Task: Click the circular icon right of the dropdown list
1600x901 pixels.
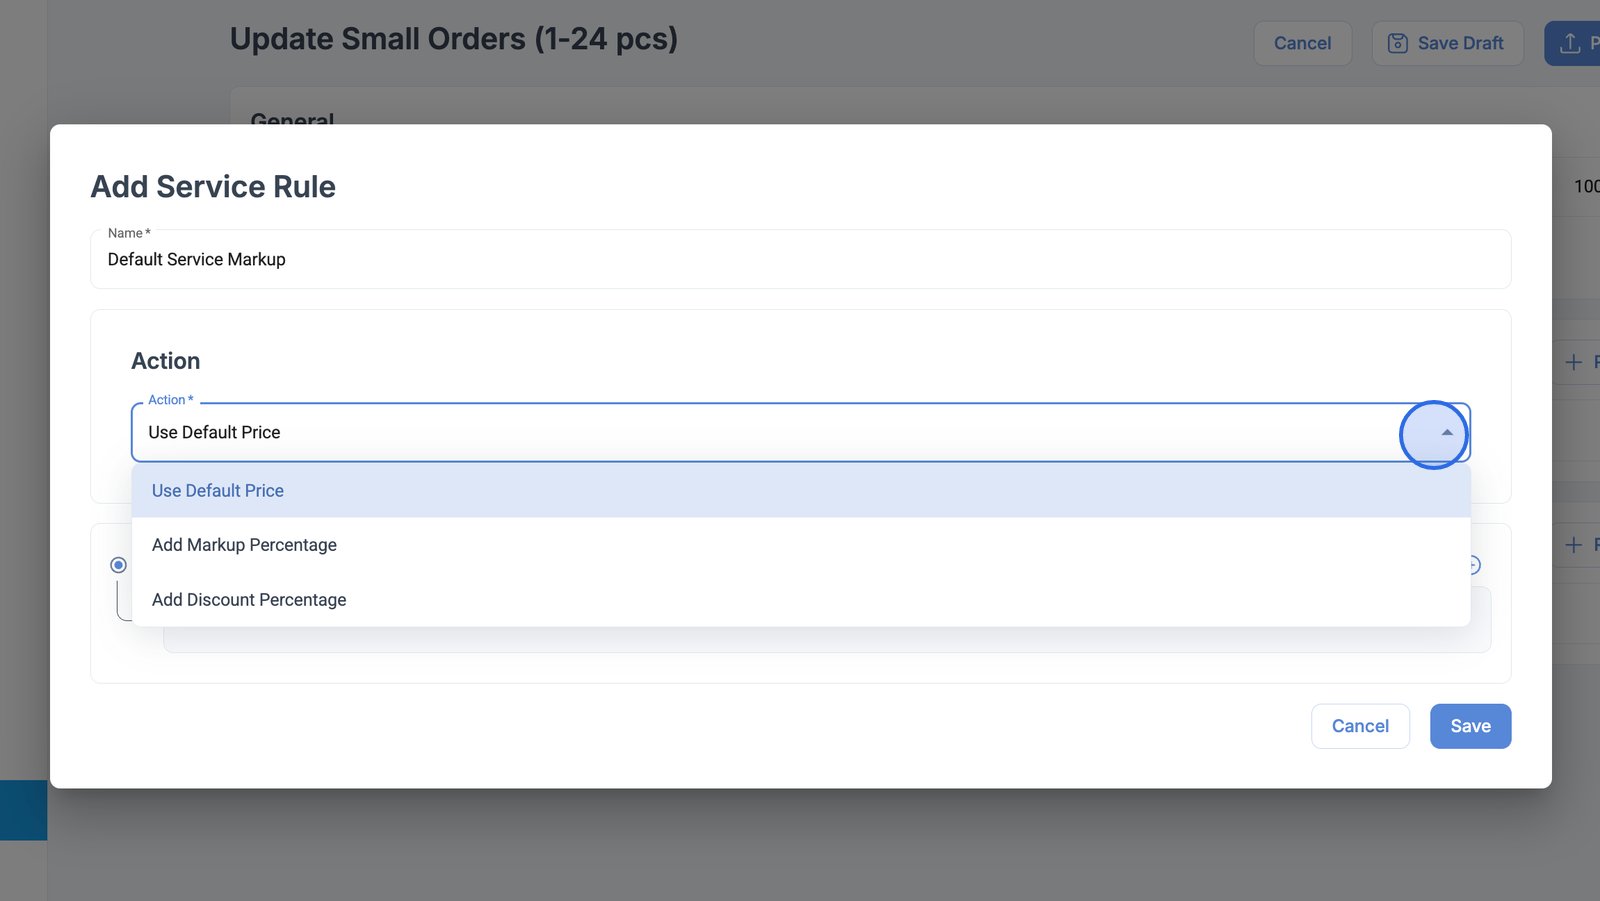Action: point(1475,565)
